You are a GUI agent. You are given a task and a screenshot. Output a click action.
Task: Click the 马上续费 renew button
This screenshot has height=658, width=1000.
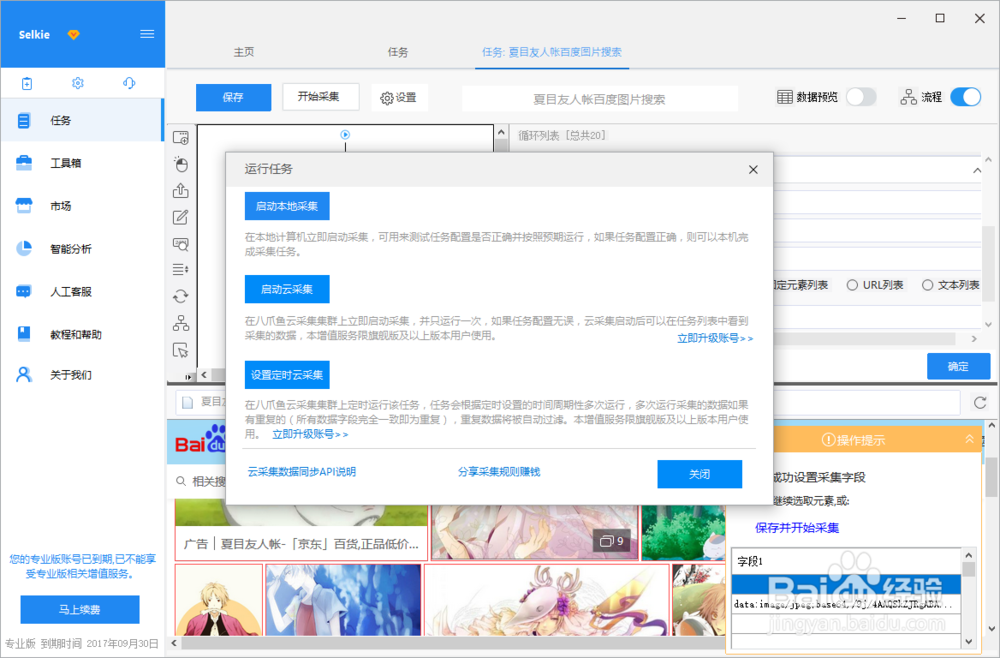pyautogui.click(x=80, y=610)
